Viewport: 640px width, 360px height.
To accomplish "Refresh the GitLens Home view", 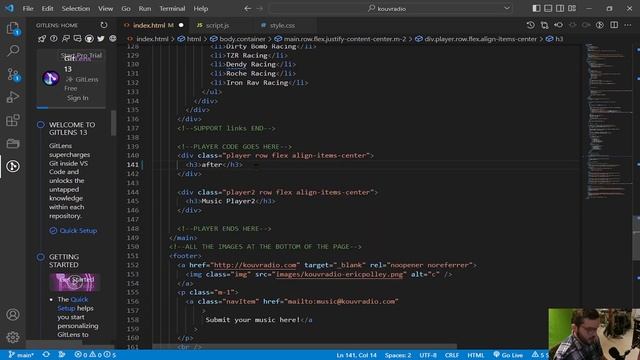I will [x=104, y=25].
